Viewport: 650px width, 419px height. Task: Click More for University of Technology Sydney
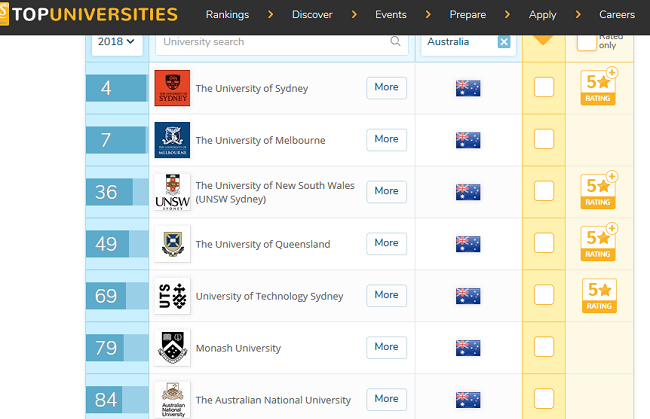pyautogui.click(x=386, y=295)
